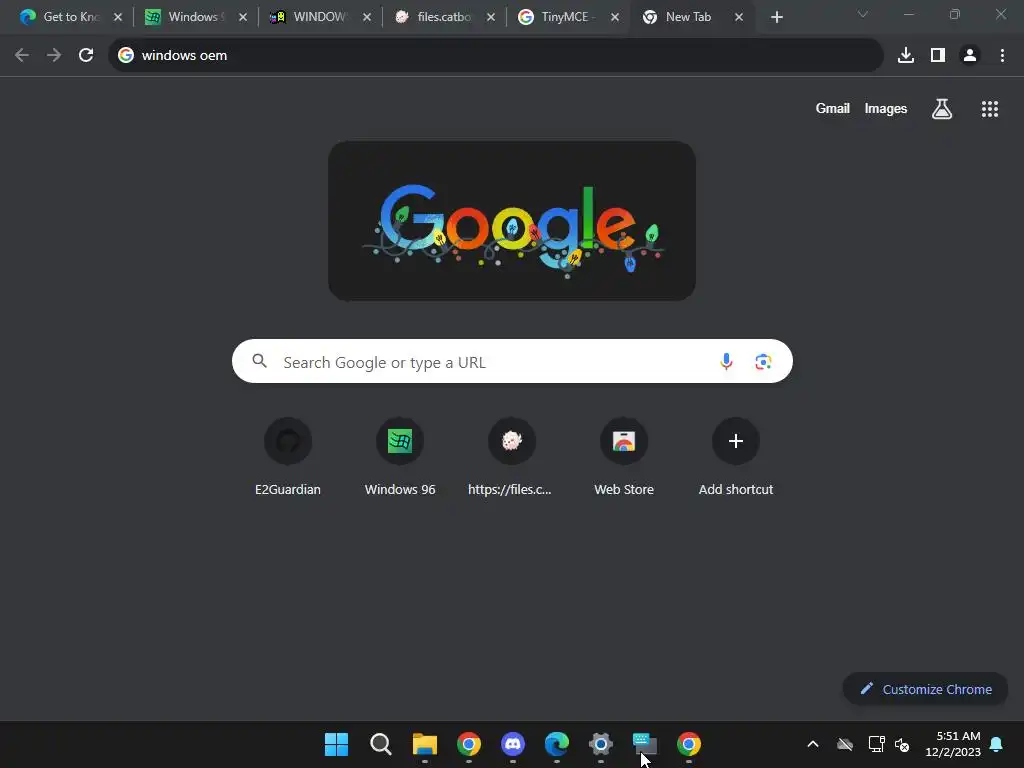1024x768 pixels.
Task: Close the New Tab tab
Action: [739, 17]
